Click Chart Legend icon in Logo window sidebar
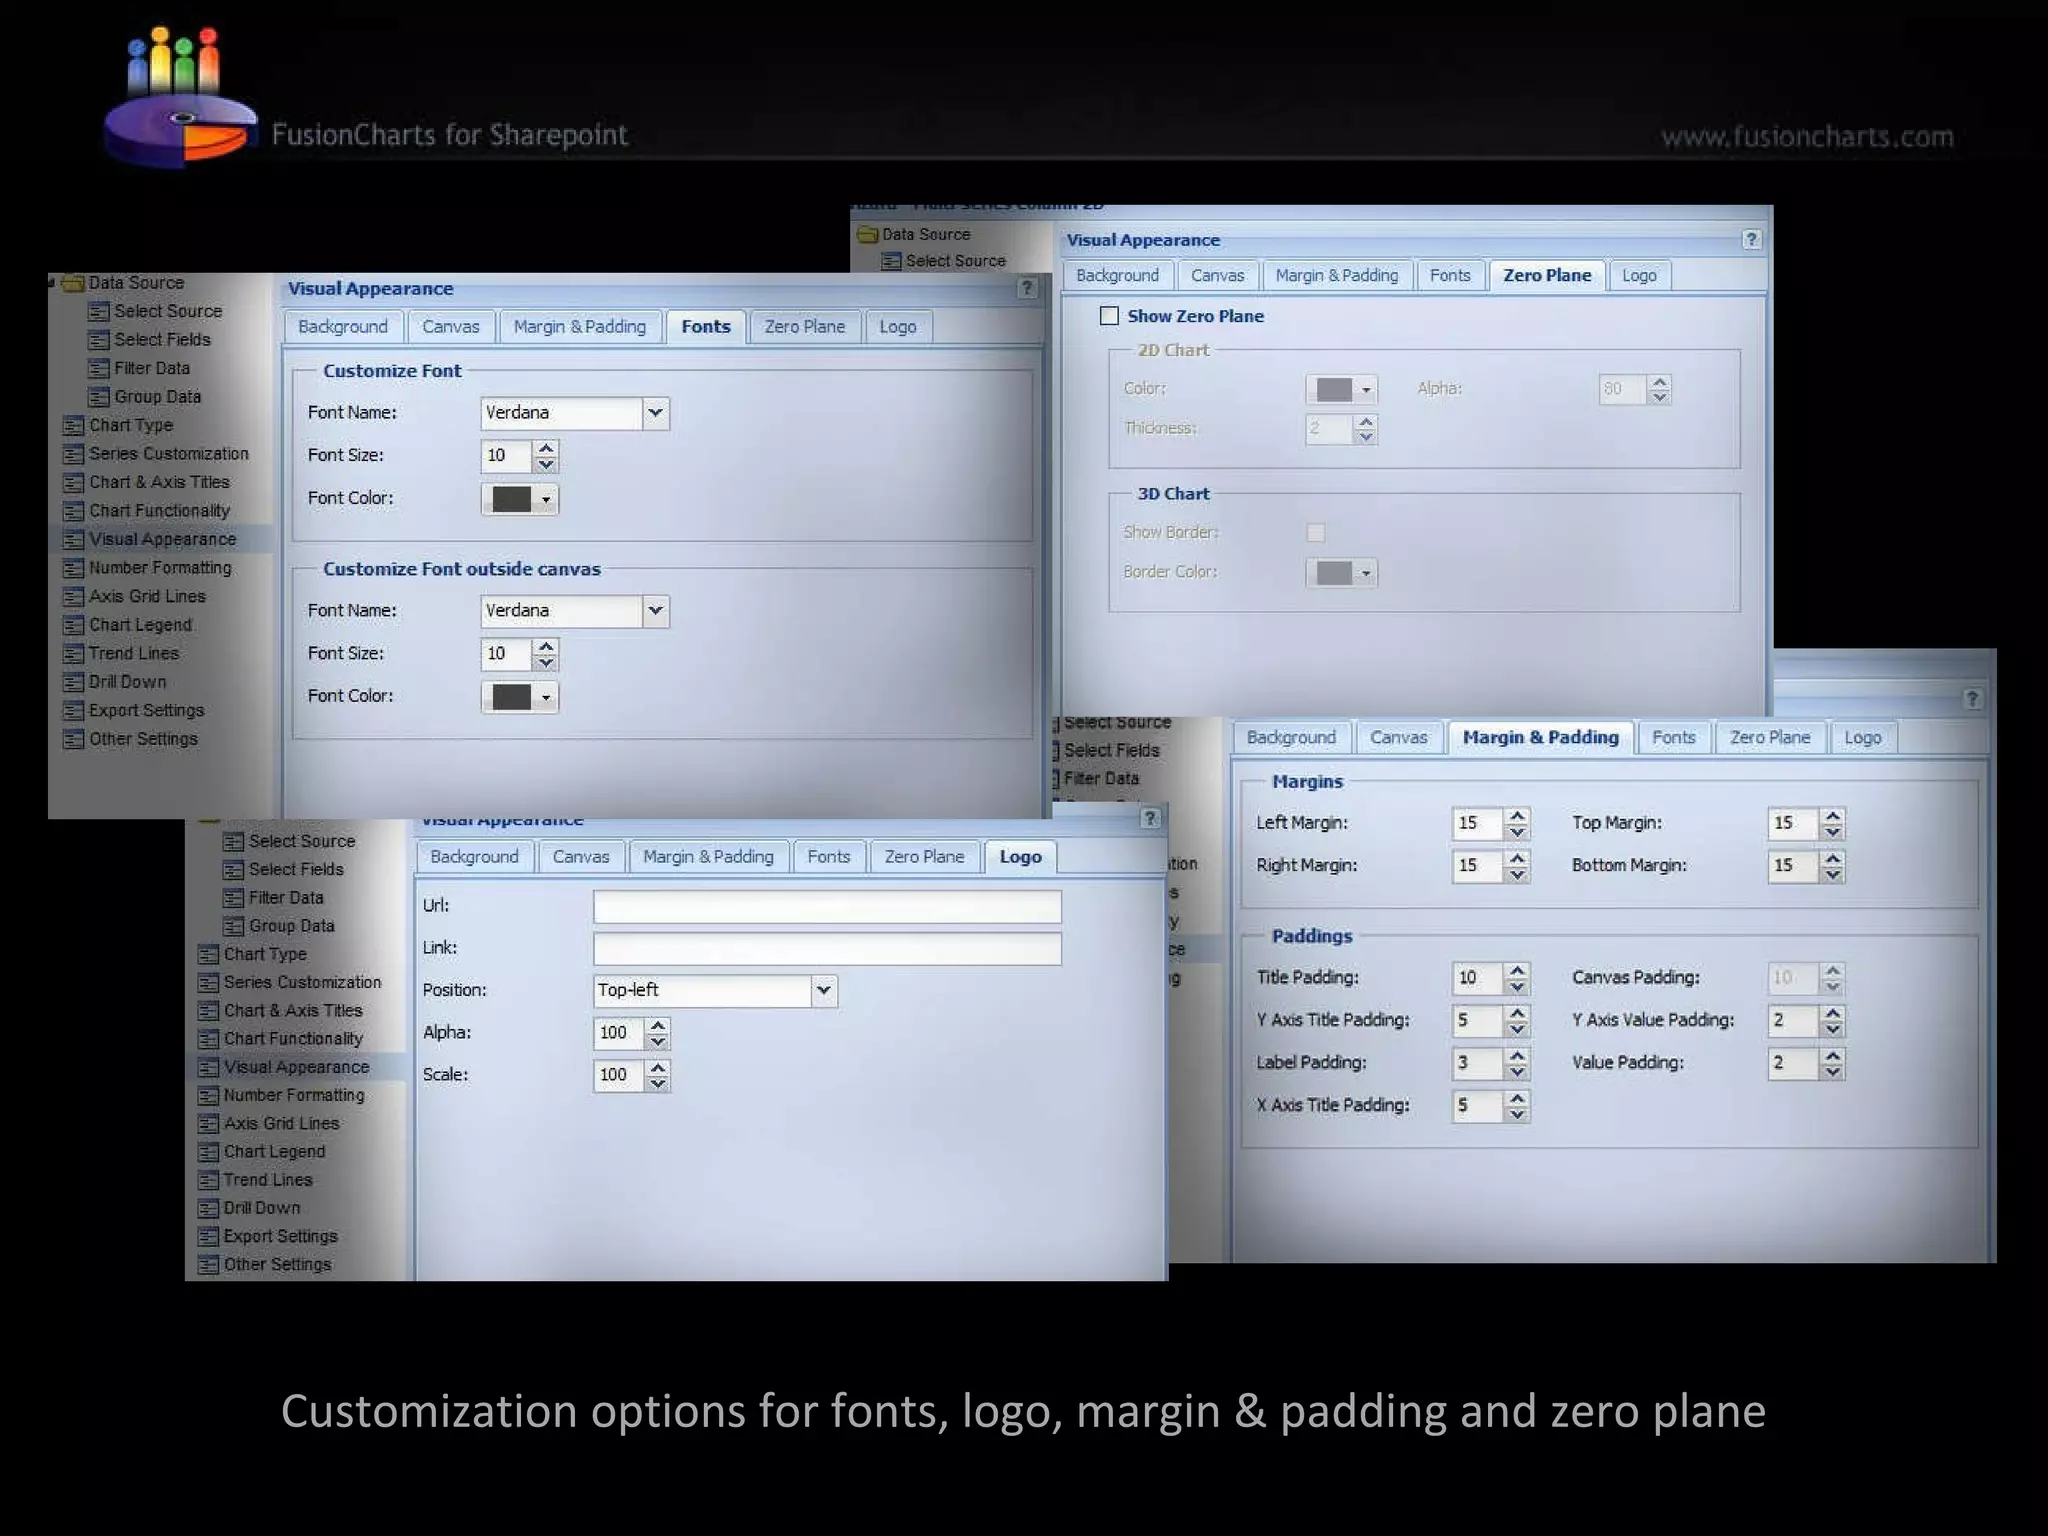2048x1536 pixels. point(208,1152)
